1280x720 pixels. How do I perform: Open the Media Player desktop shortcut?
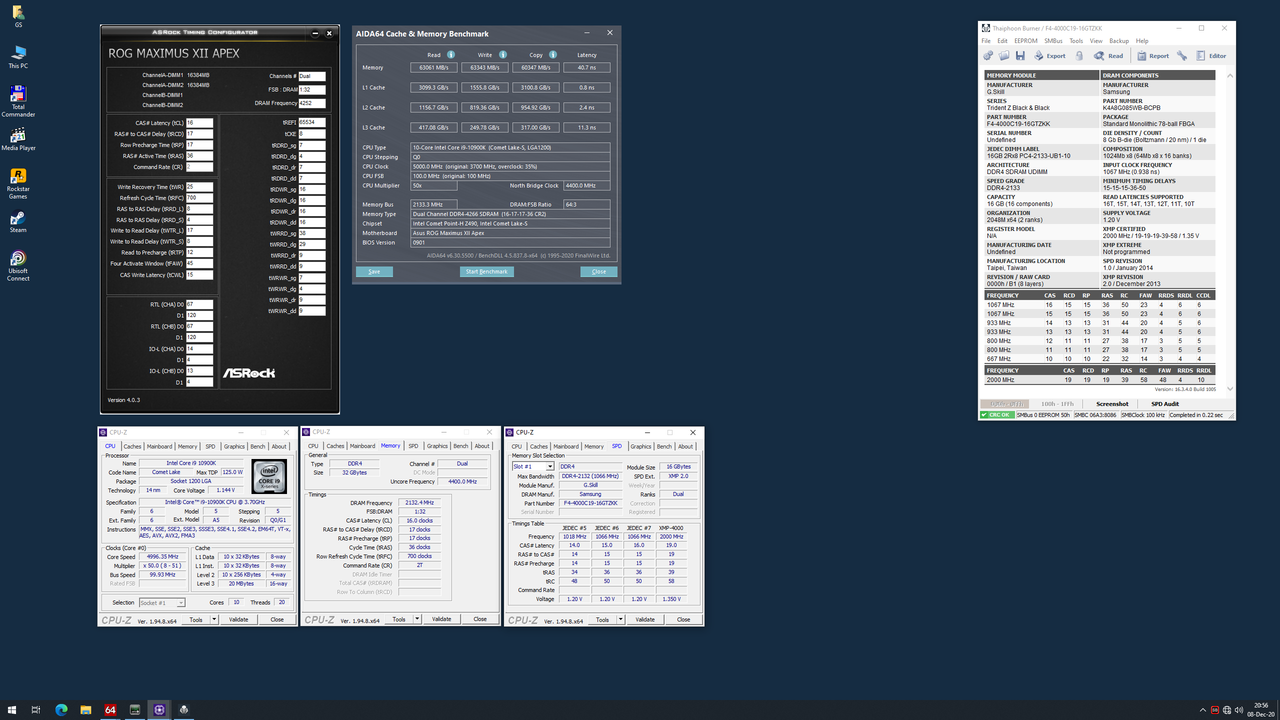[18, 139]
